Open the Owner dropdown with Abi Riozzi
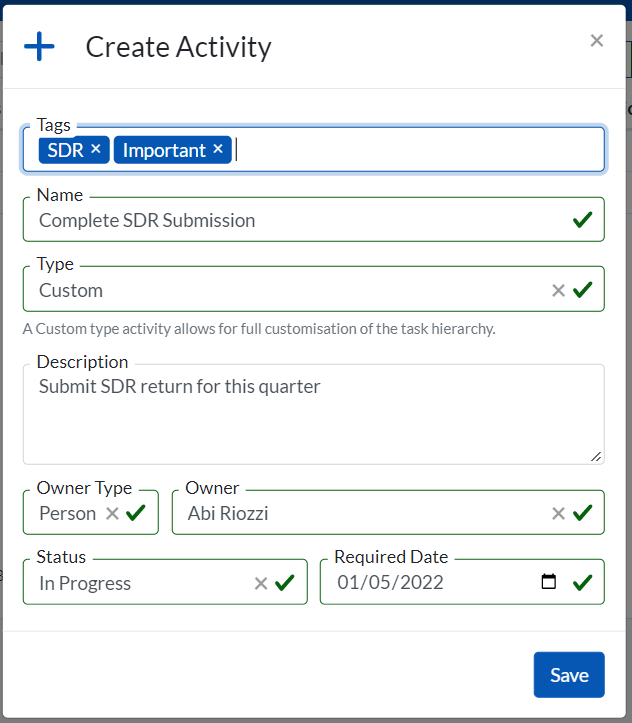The image size is (632, 723). [360, 513]
